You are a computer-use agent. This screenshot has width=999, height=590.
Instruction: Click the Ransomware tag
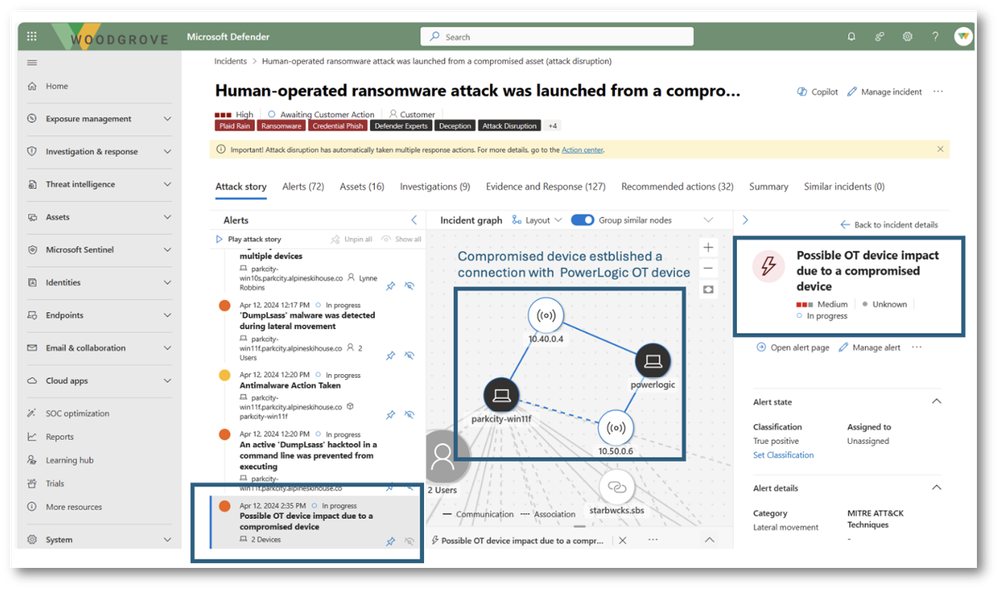(x=281, y=126)
